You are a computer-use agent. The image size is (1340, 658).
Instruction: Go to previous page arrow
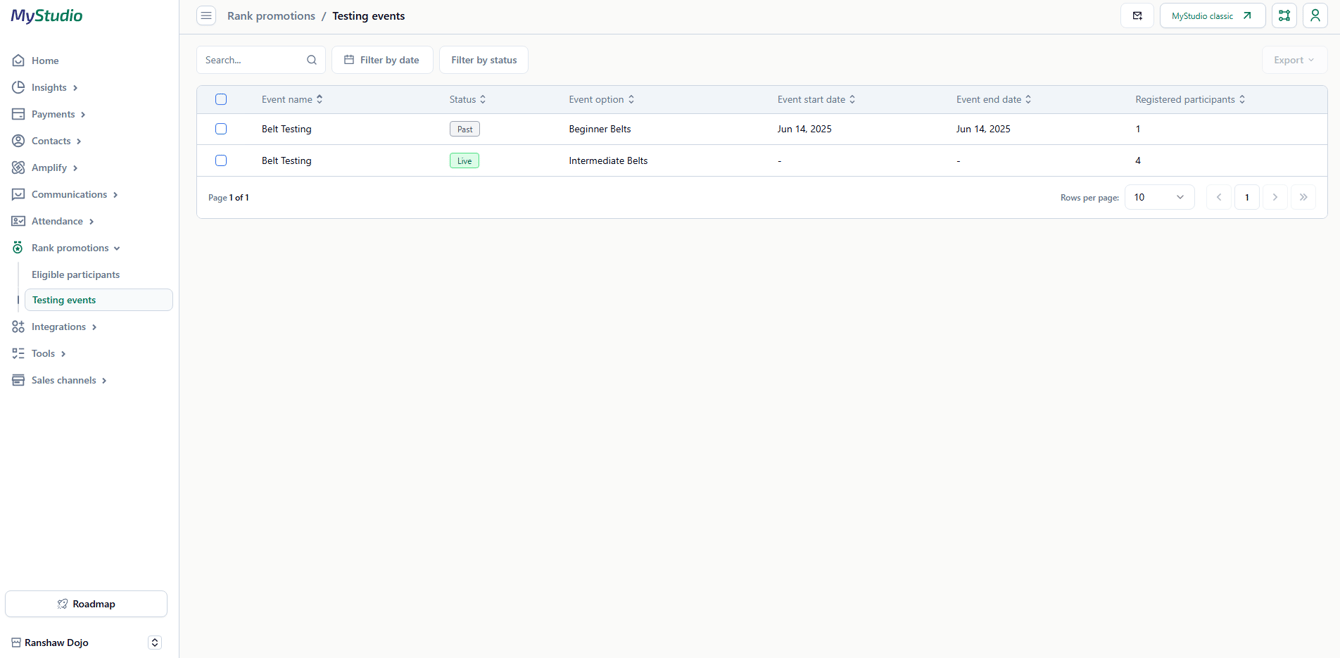point(1219,198)
